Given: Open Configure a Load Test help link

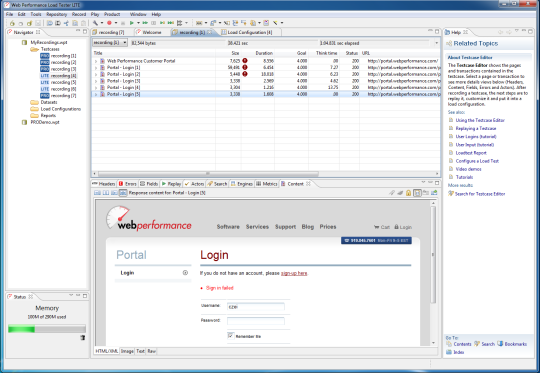Looking at the screenshot, I should (x=477, y=161).
